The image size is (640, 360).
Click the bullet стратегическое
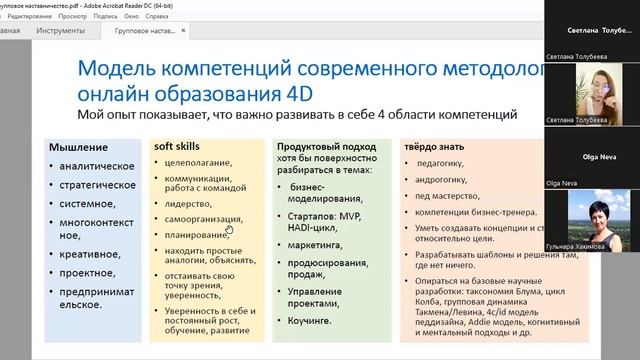point(98,185)
